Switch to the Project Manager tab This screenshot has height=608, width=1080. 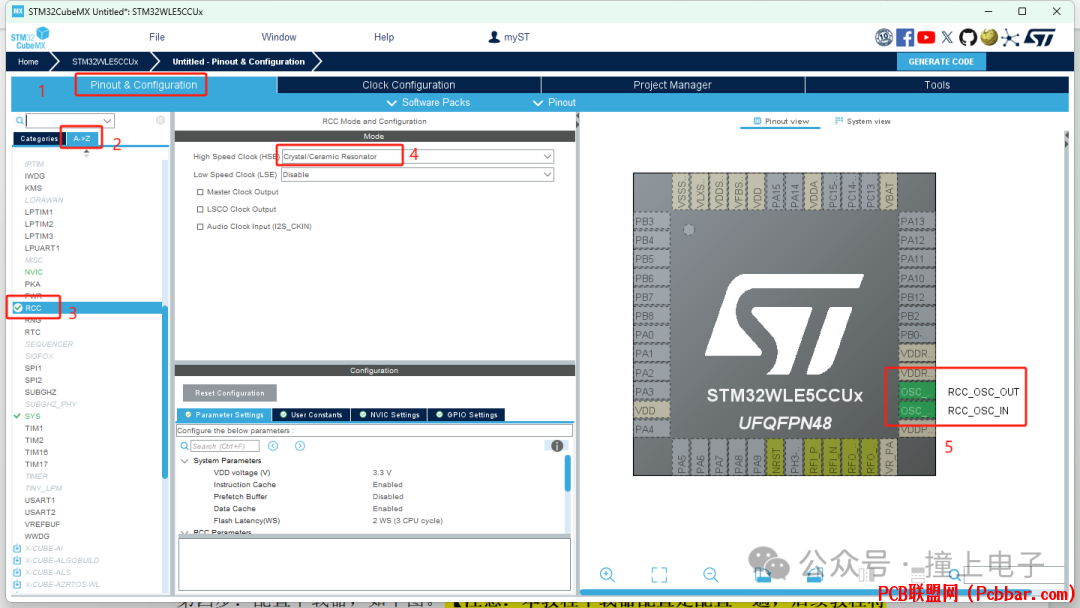(x=672, y=85)
